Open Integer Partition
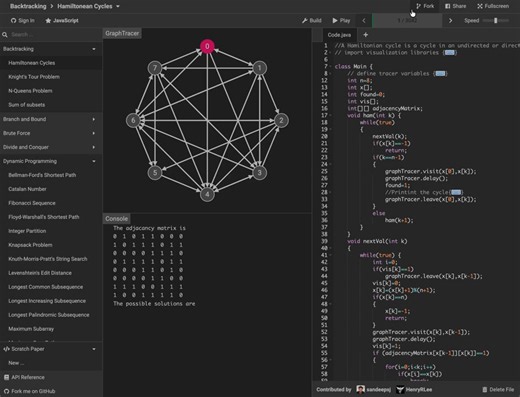Screen dimensions: 520x397 pos(51,231)
